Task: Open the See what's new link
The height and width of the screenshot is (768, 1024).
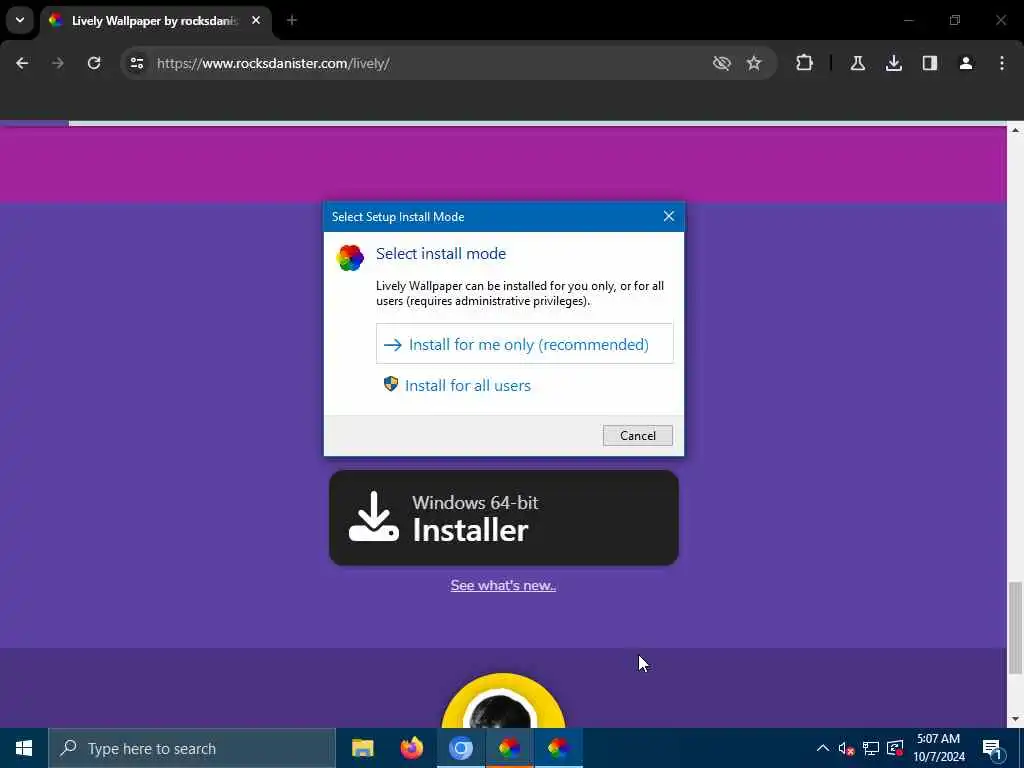Action: click(503, 585)
